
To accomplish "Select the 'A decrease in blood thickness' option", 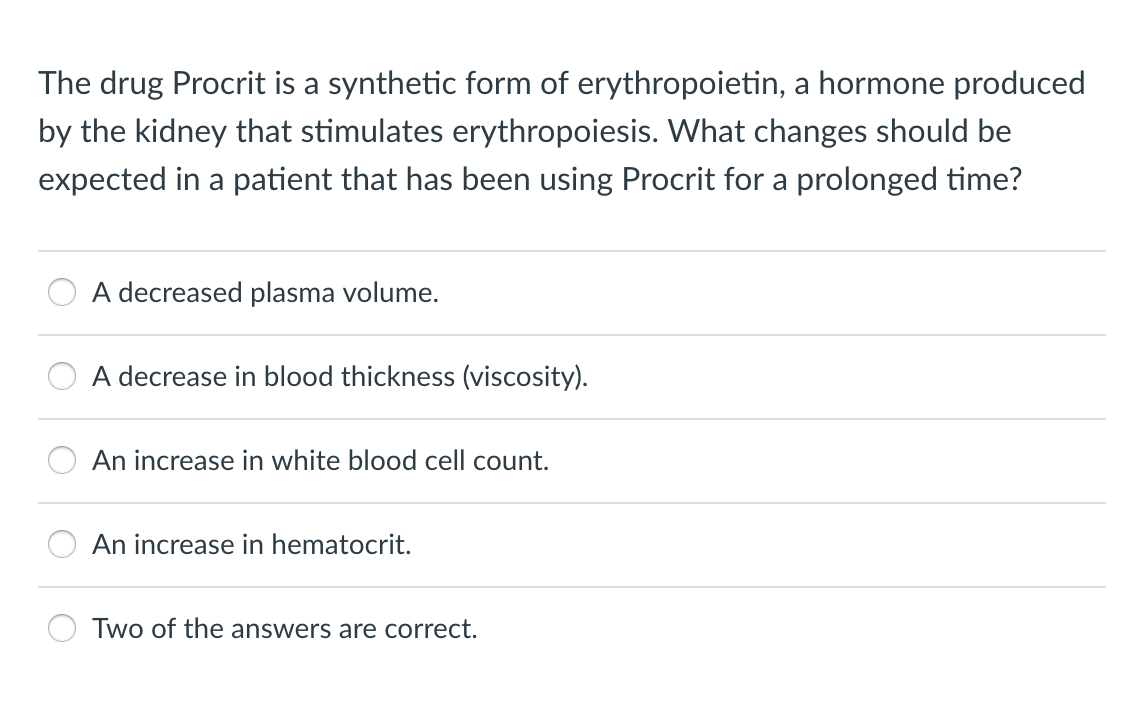I will tap(62, 376).
